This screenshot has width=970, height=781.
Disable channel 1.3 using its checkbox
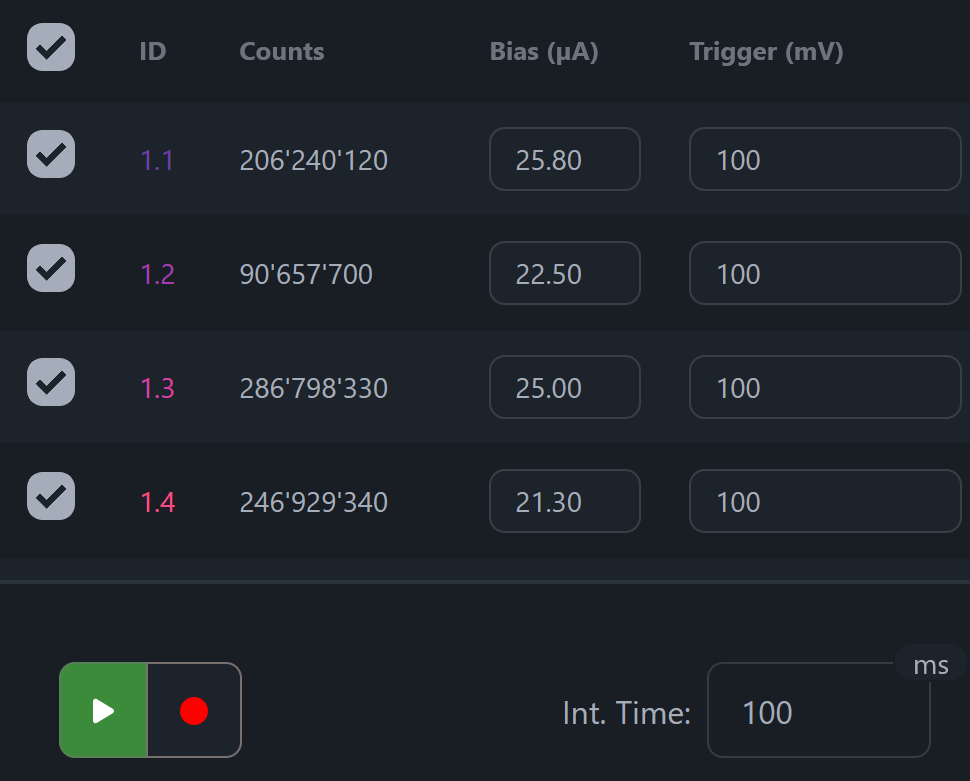click(x=51, y=382)
